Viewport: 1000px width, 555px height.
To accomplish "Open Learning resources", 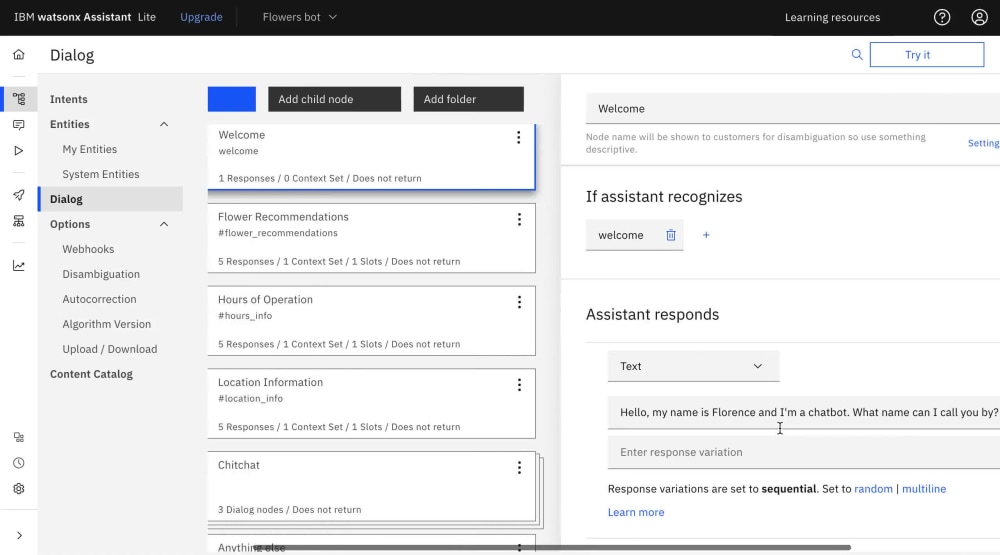I will [832, 17].
